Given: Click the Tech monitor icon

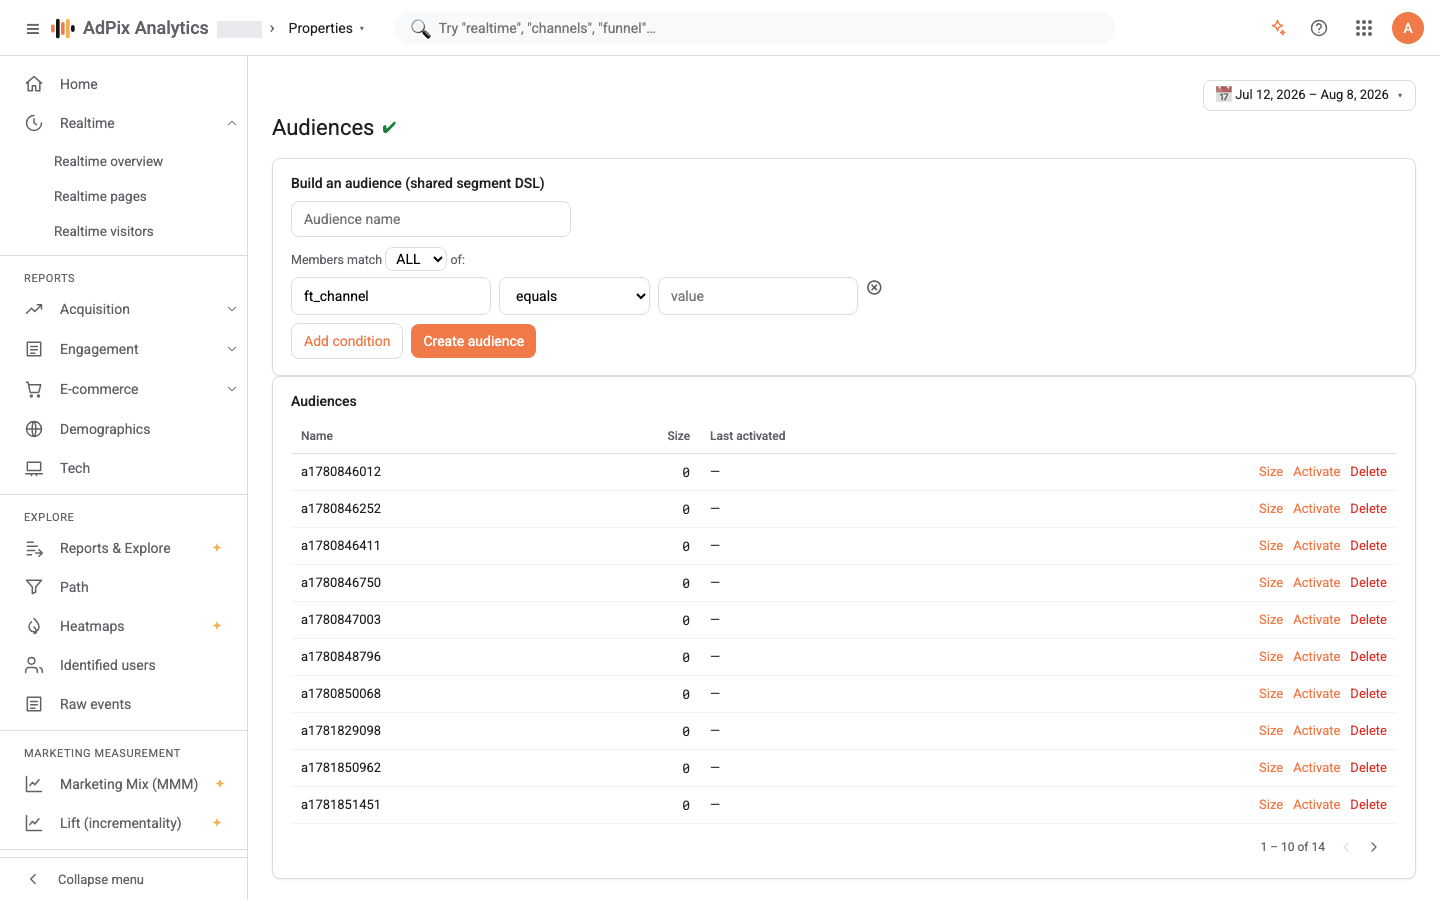Looking at the screenshot, I should click(34, 468).
